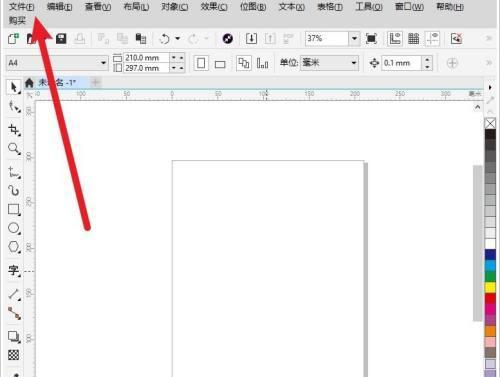Toggle full-screen preview button
500x377 pixels.
371,39
